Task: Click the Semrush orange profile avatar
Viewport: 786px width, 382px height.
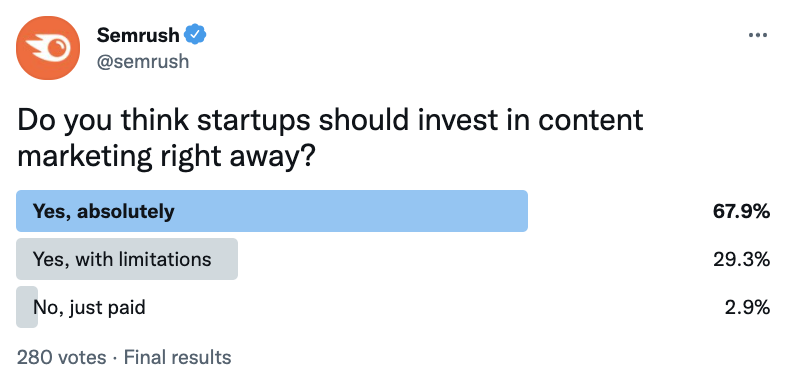Action: [x=48, y=48]
